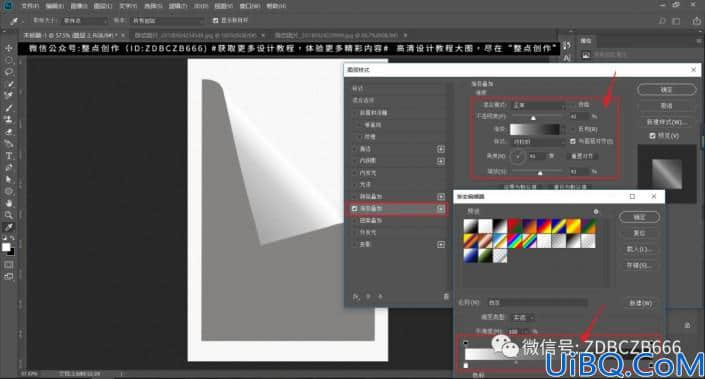Screen dimensions: 705x379
Task: Toggle Dither (仿色) checkbox
Action: click(x=572, y=104)
